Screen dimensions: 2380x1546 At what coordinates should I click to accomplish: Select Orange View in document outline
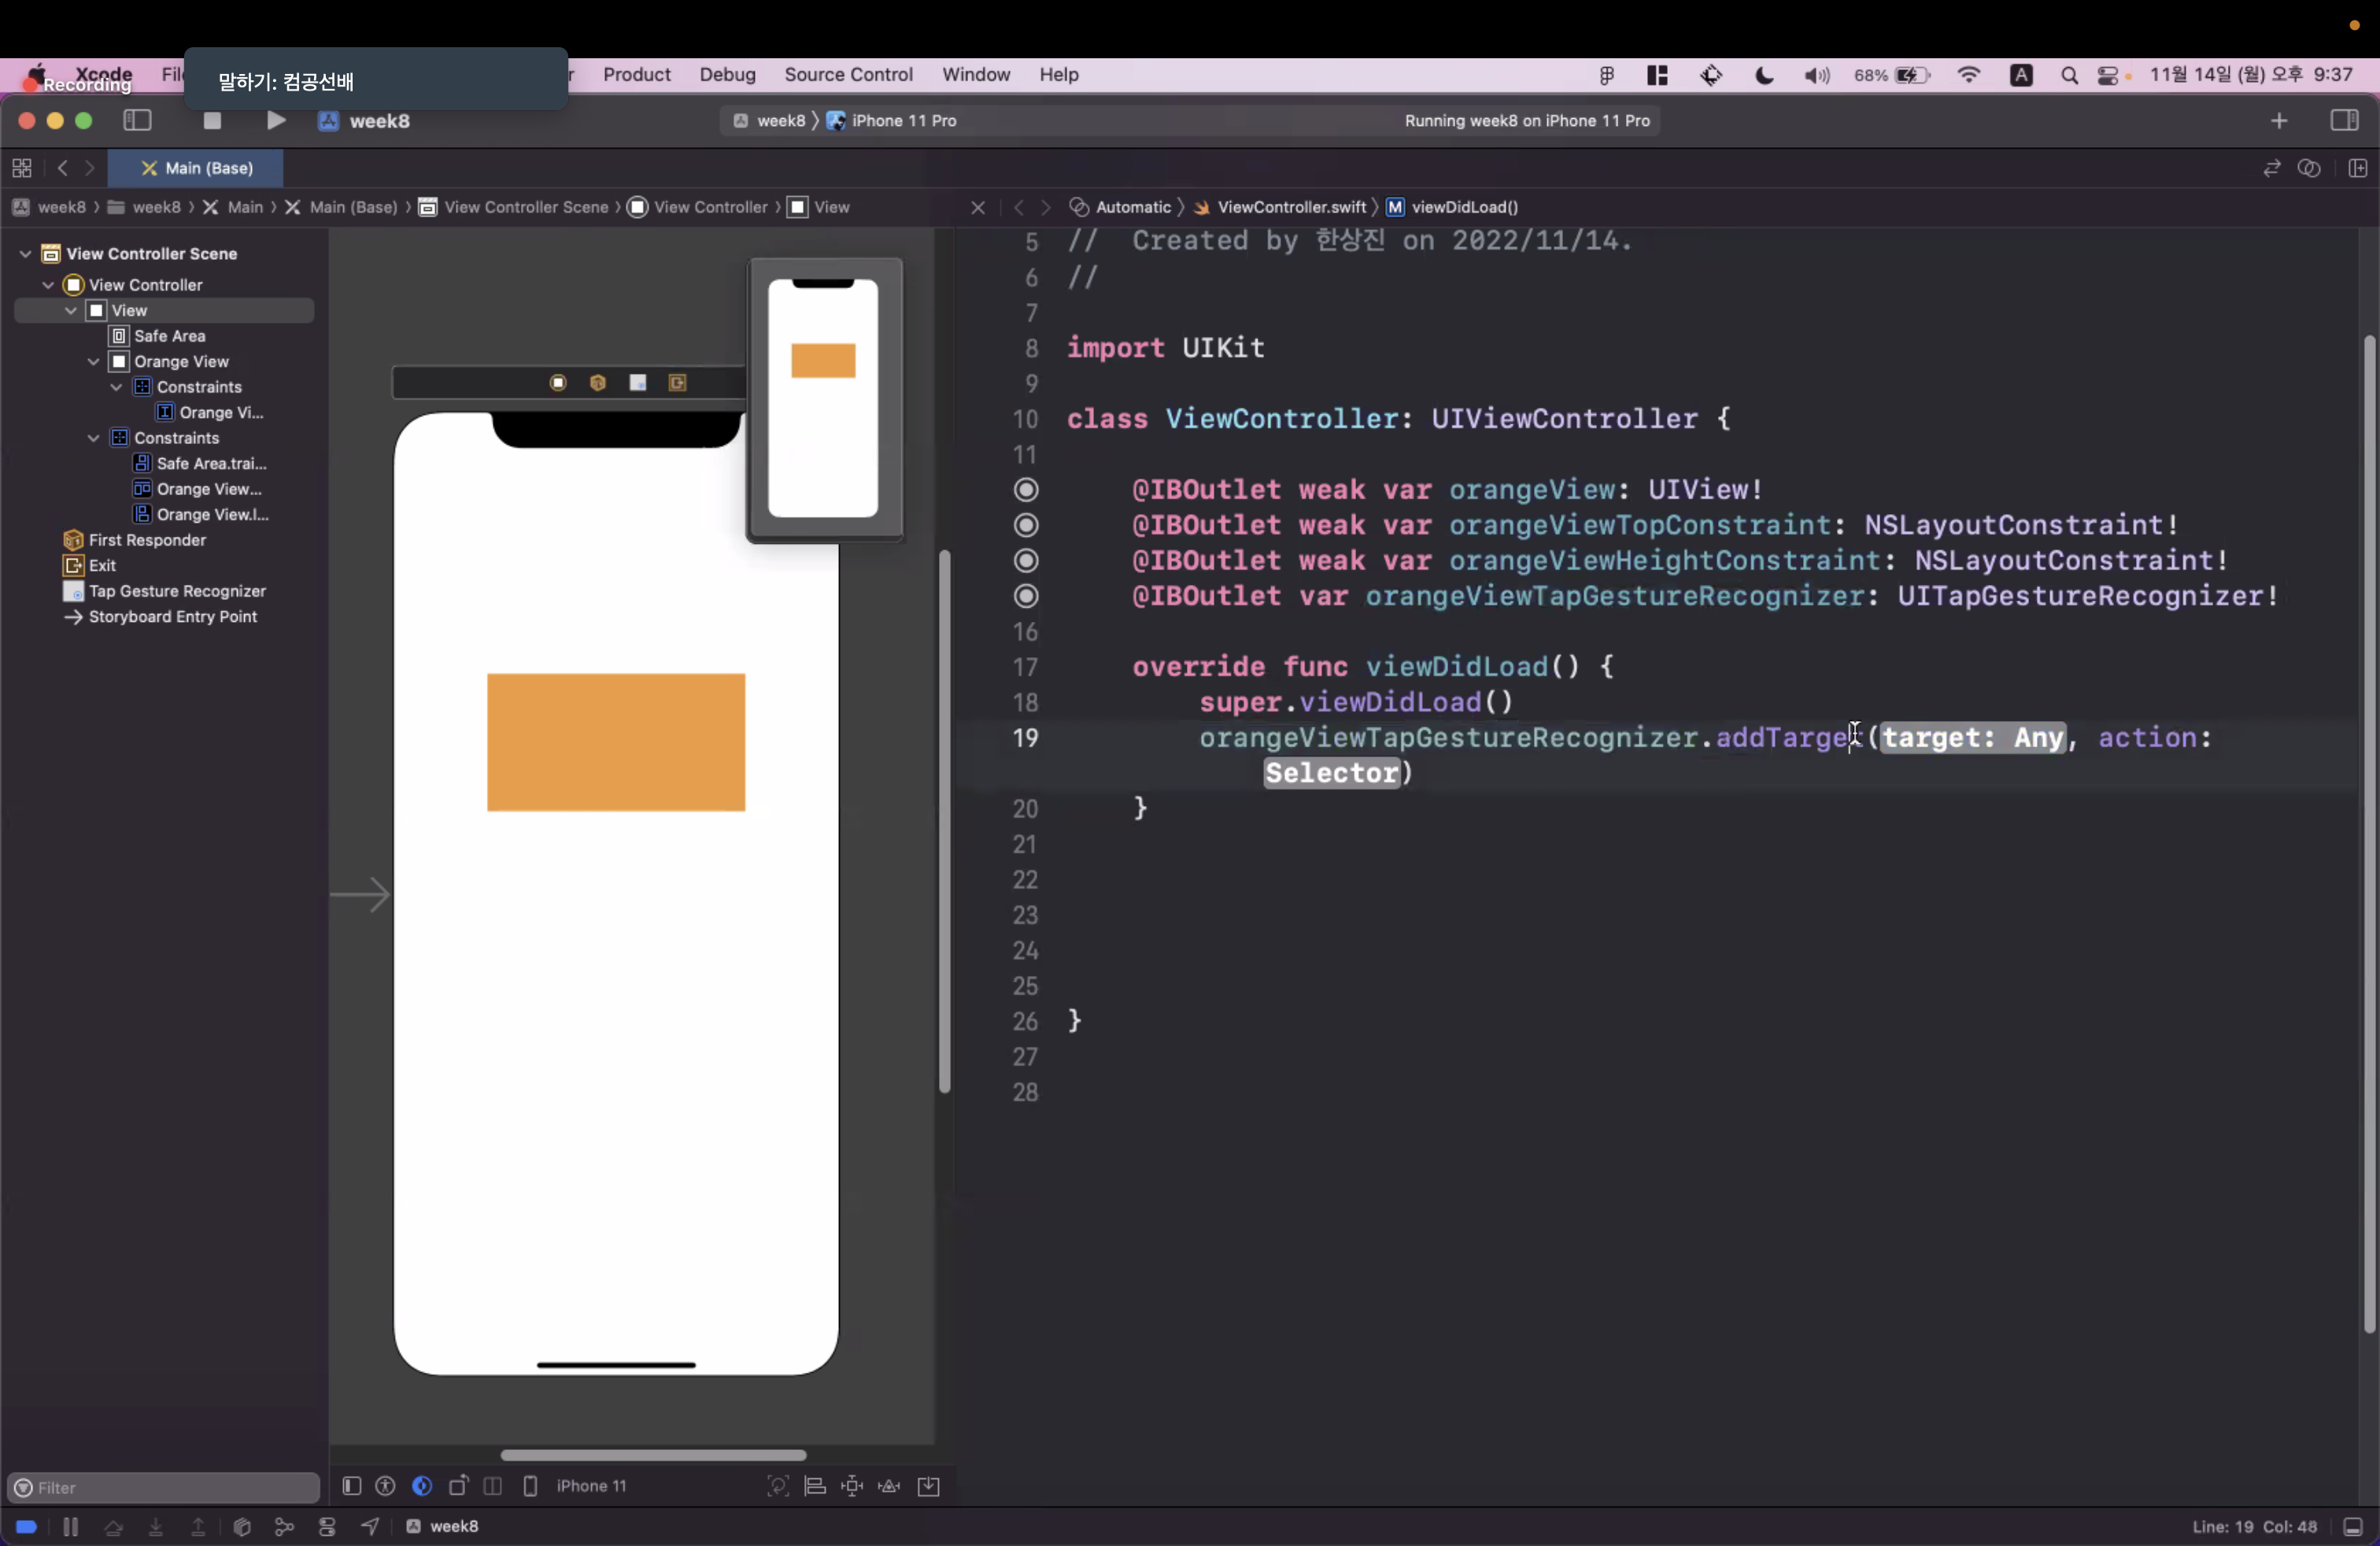(x=181, y=362)
